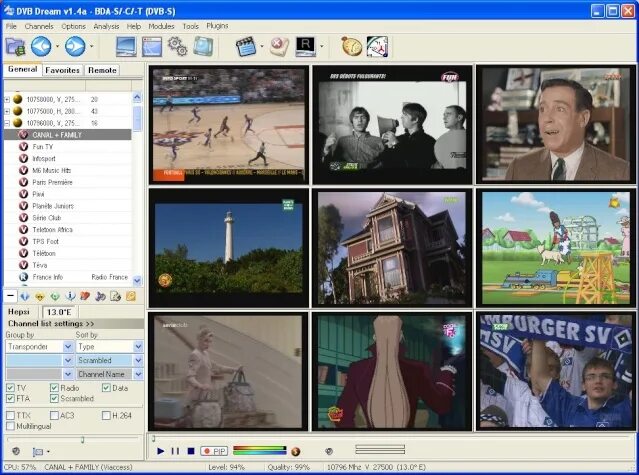The width and height of the screenshot is (639, 475).
Task: Select the Série Club channel row
Action: click(68, 218)
